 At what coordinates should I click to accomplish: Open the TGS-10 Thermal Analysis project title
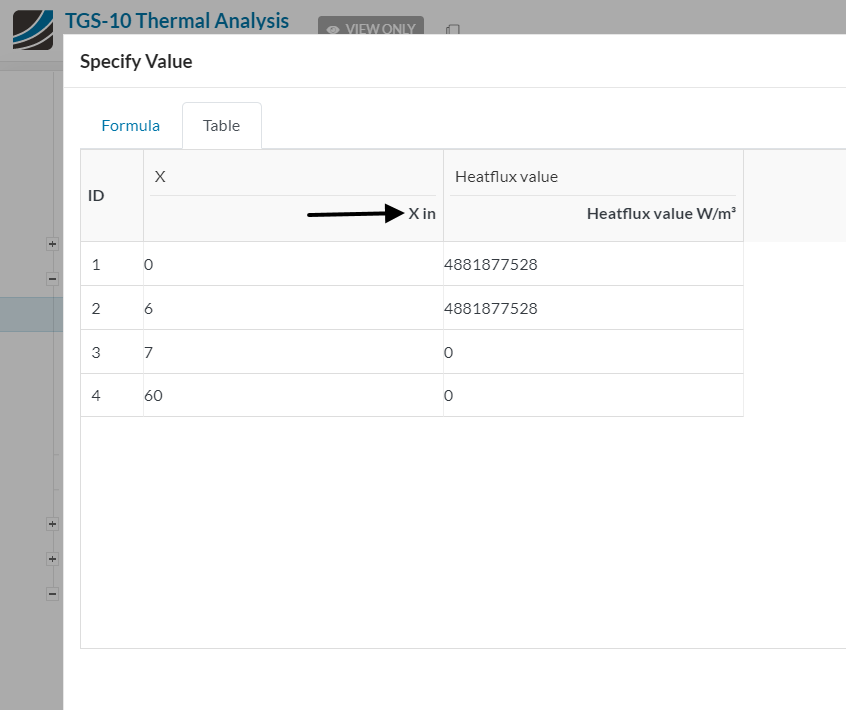click(177, 21)
